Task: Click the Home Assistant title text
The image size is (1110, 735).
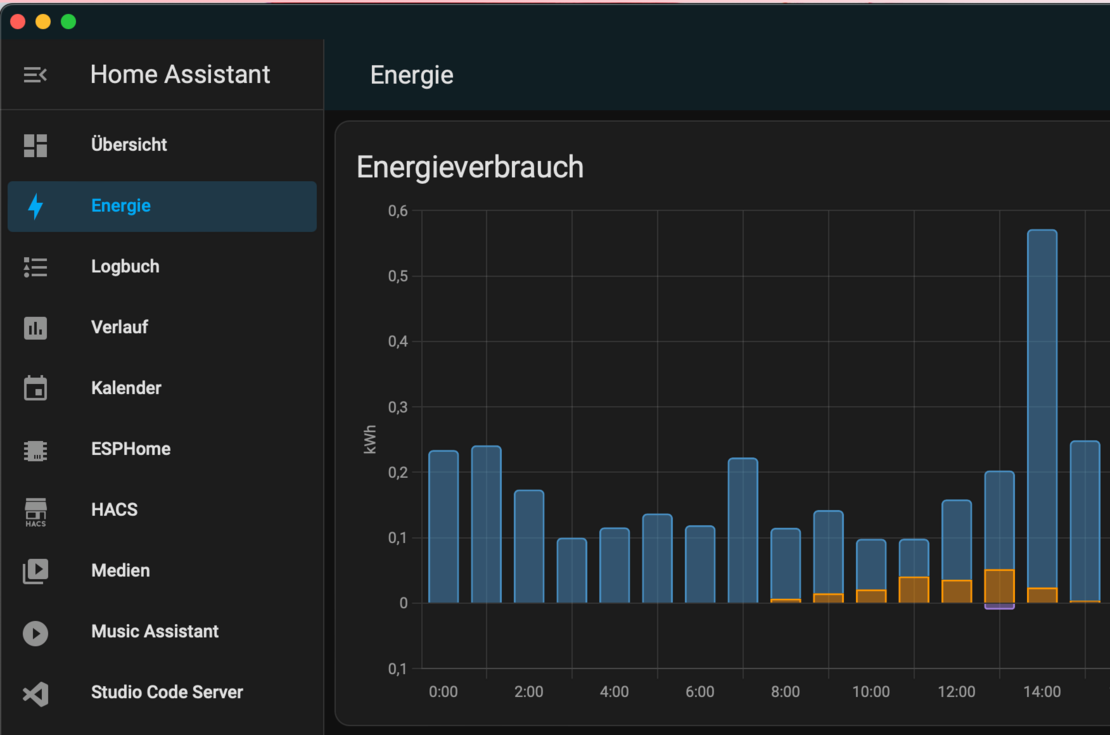Action: tap(180, 75)
